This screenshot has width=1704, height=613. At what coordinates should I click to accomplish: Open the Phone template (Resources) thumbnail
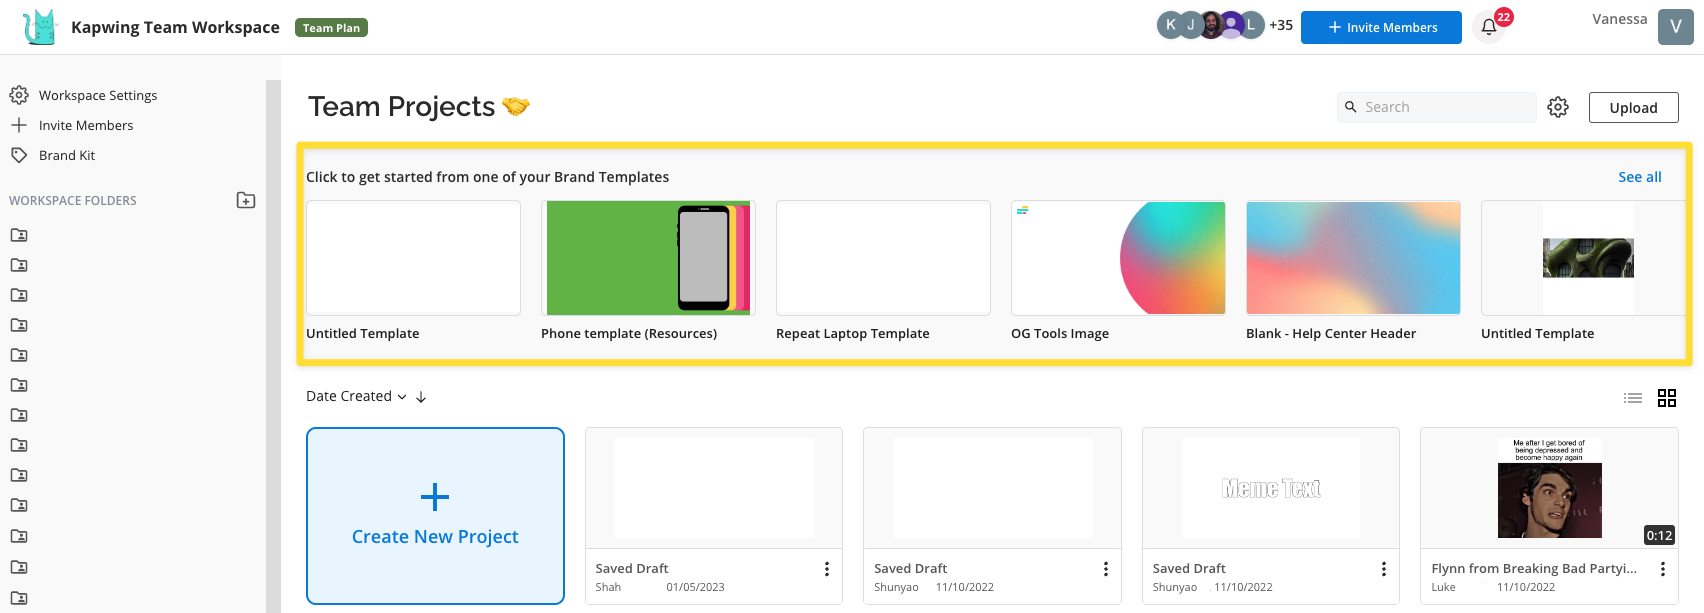[x=648, y=258]
